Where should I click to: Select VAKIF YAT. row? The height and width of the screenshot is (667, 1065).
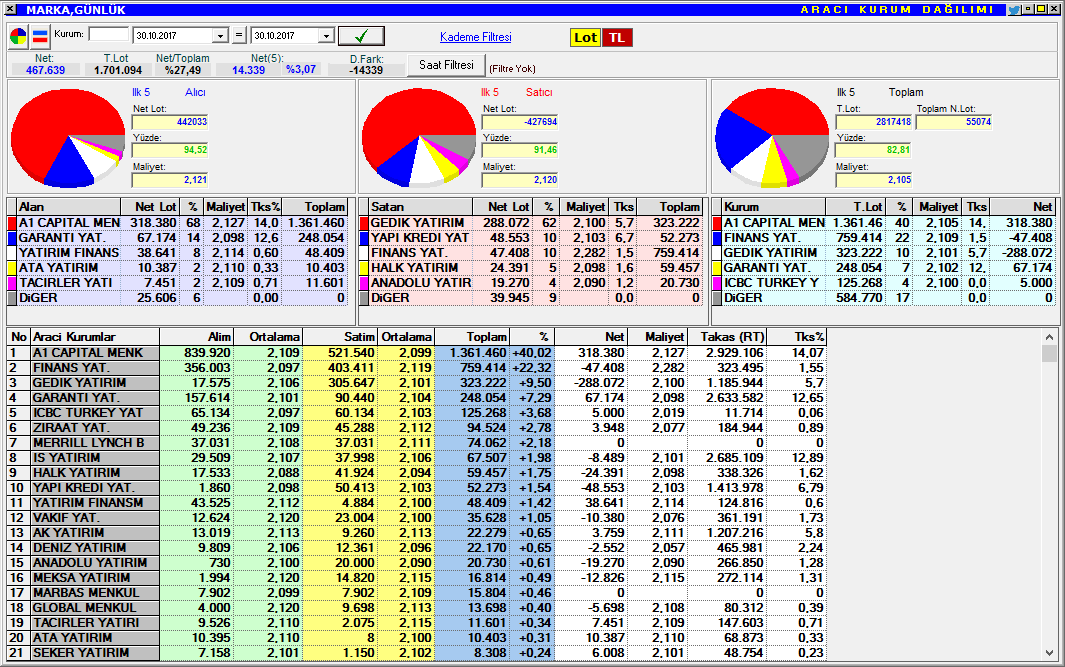click(x=416, y=518)
